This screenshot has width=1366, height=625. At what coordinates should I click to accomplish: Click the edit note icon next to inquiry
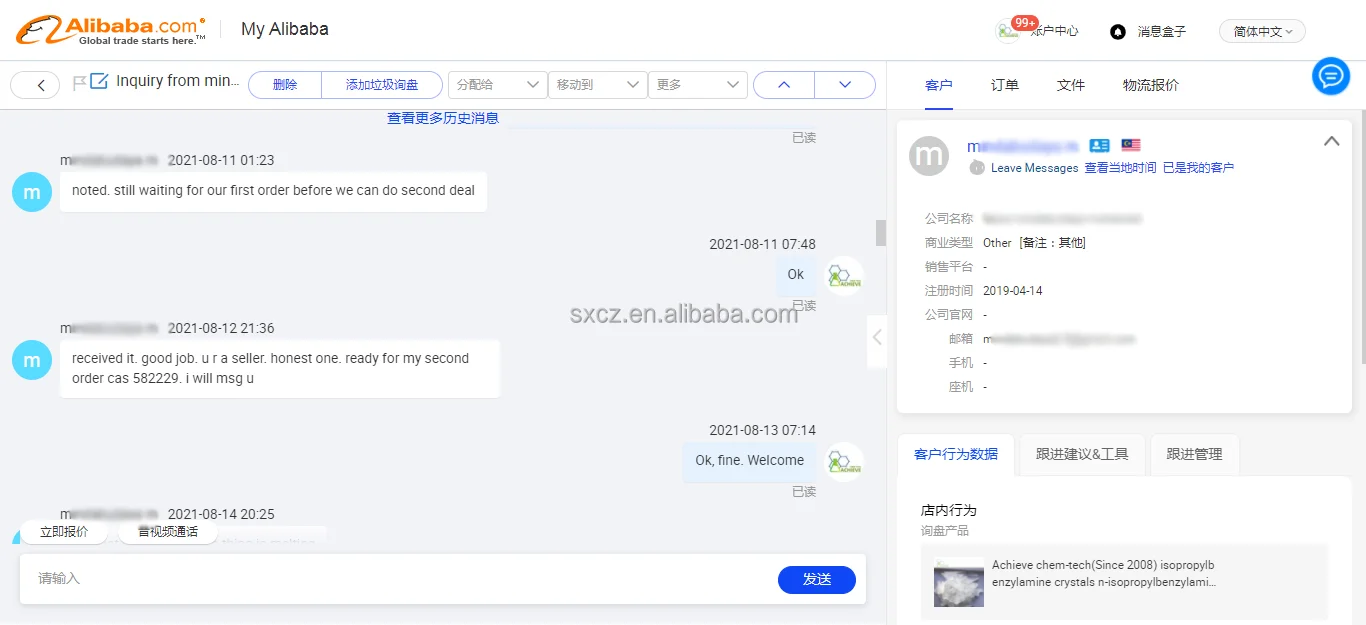[99, 81]
